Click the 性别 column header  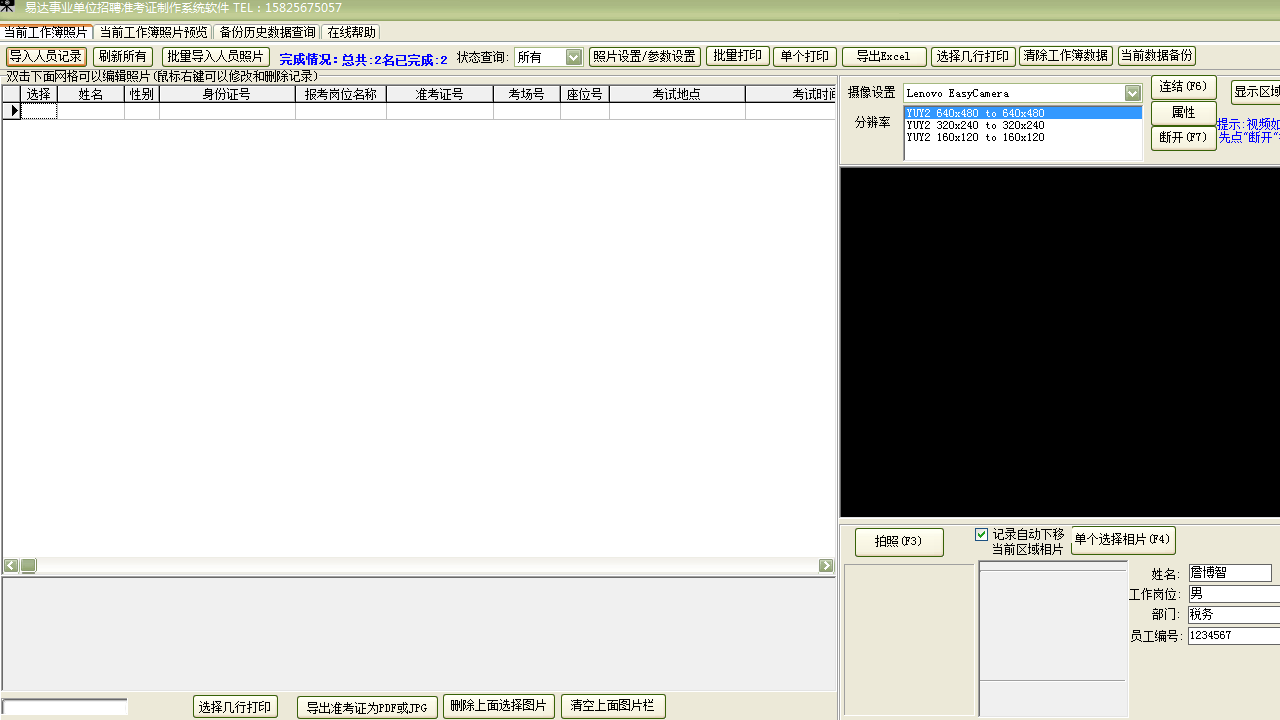[142, 94]
